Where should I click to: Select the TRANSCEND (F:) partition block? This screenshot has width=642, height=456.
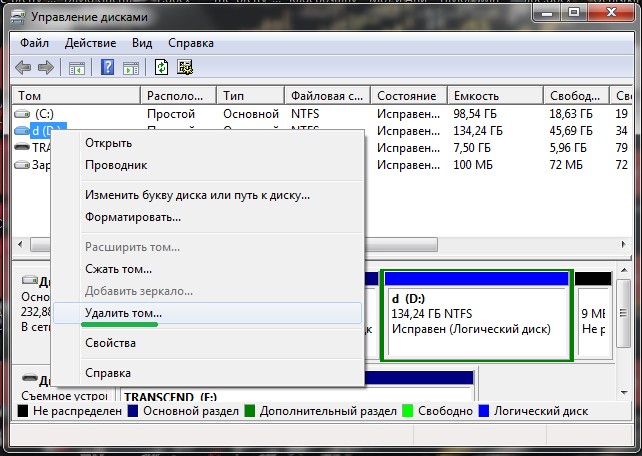(297, 386)
